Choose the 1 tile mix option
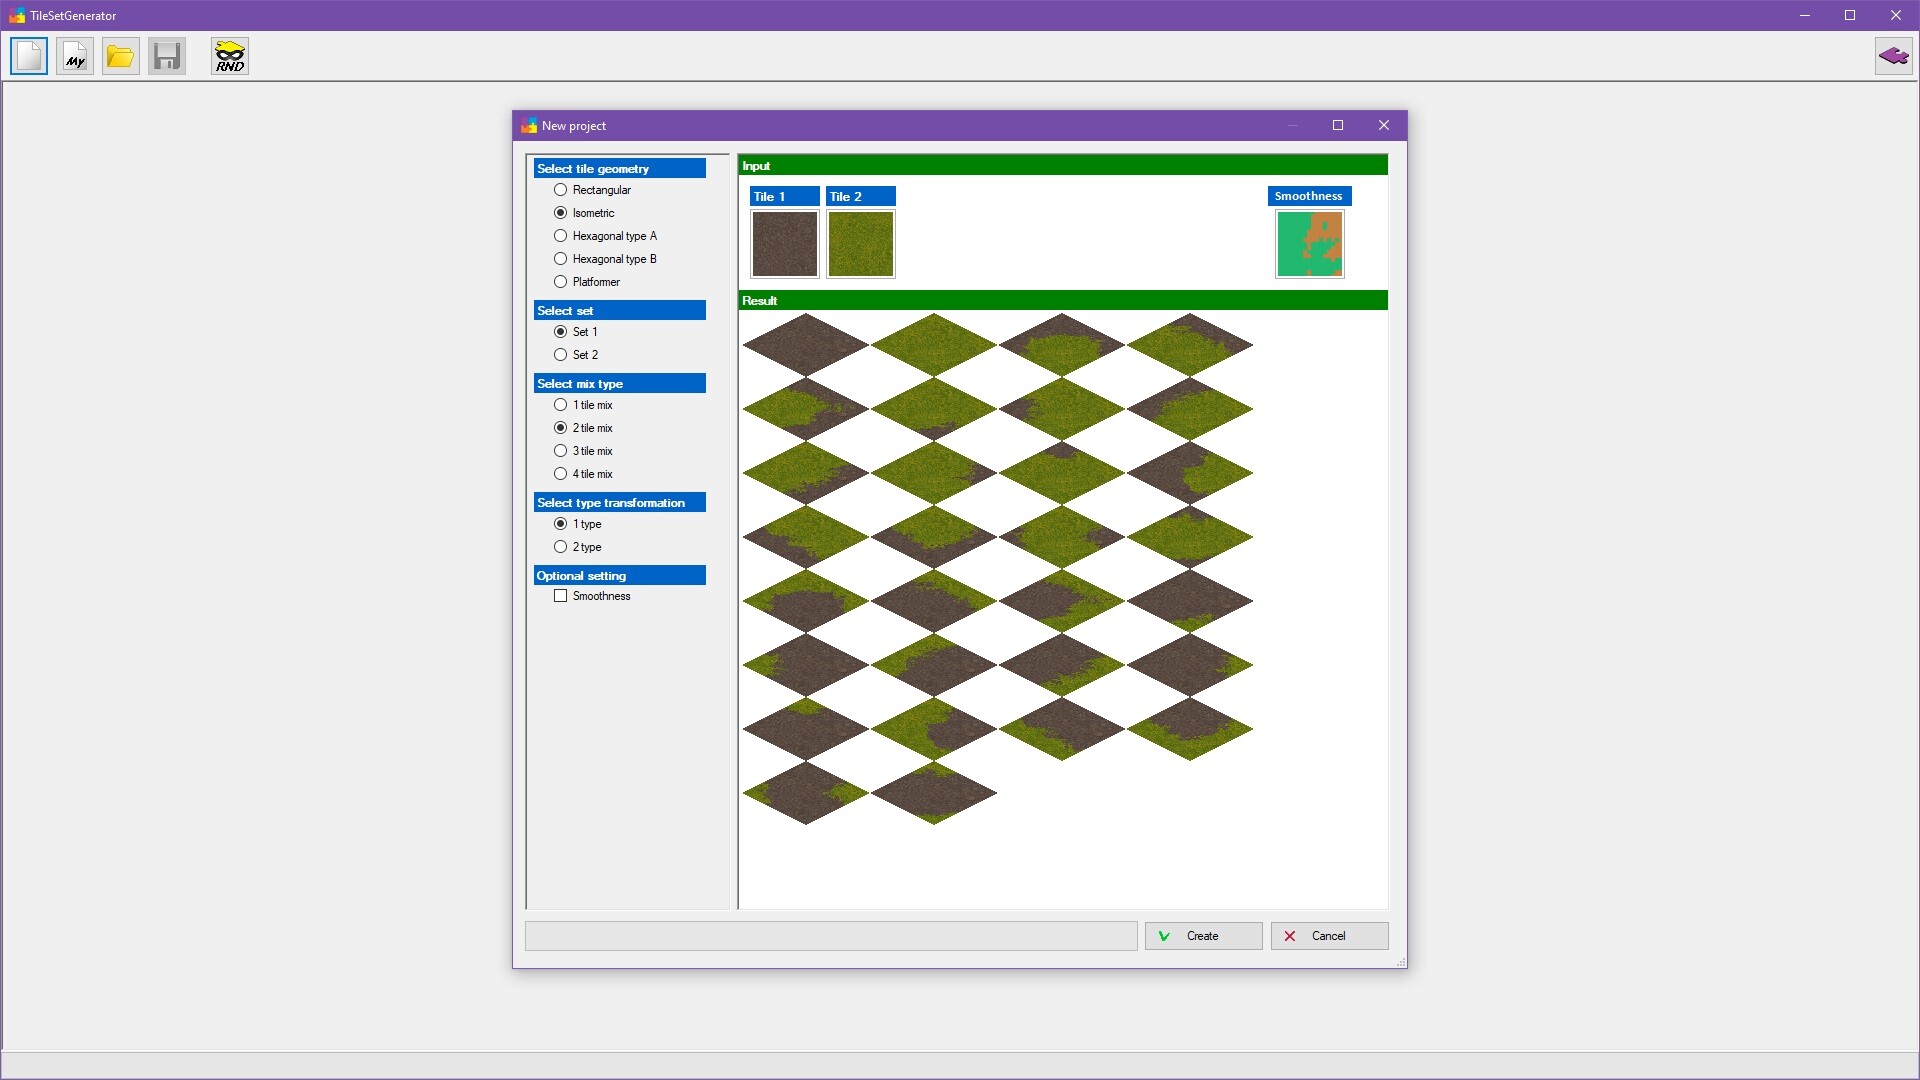This screenshot has height=1080, width=1920. (560, 404)
